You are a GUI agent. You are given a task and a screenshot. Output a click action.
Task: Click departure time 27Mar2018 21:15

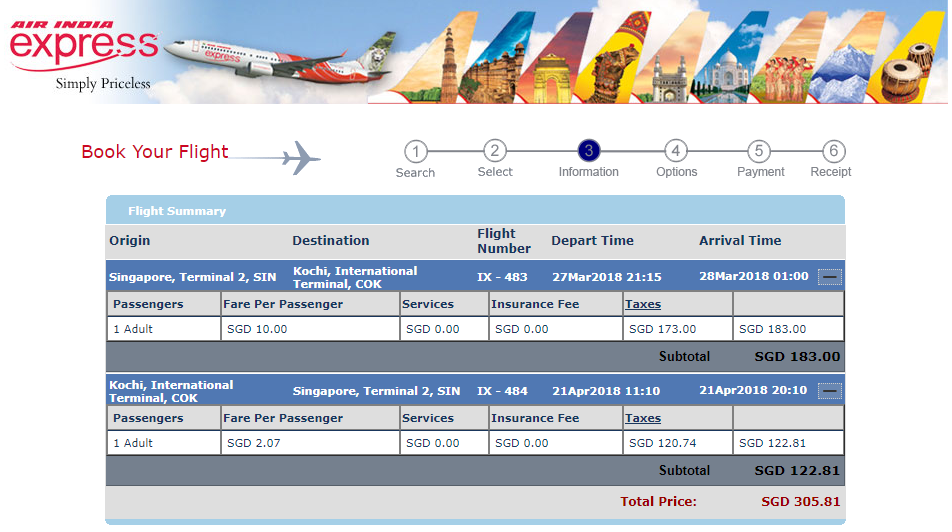point(607,277)
